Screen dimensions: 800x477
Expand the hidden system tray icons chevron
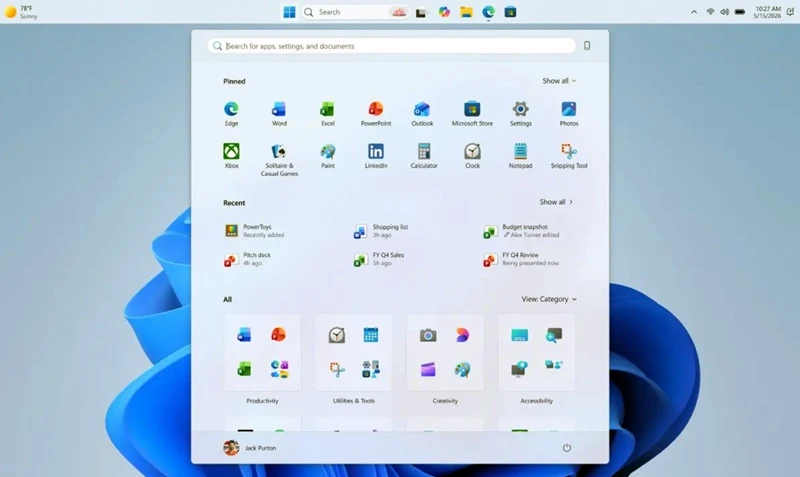tap(694, 12)
